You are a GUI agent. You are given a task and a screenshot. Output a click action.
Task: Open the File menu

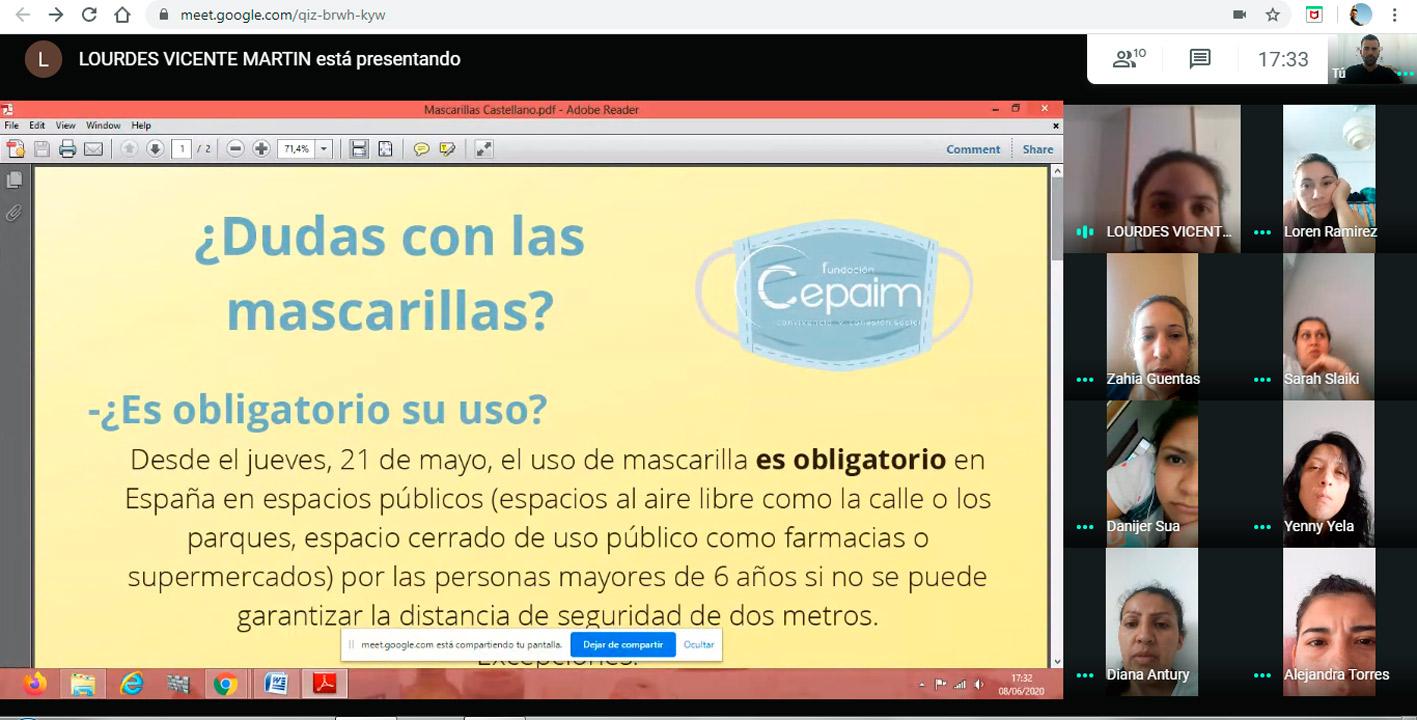pyautogui.click(x=11, y=125)
